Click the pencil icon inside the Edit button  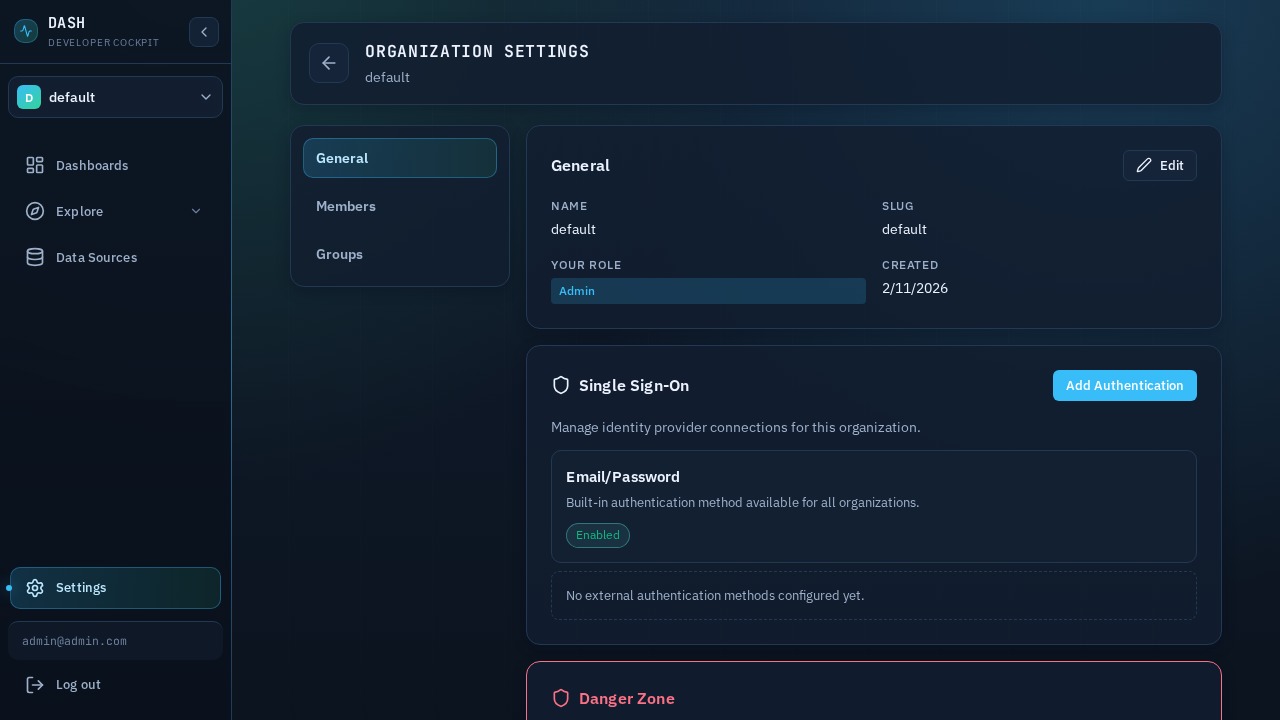(1144, 165)
